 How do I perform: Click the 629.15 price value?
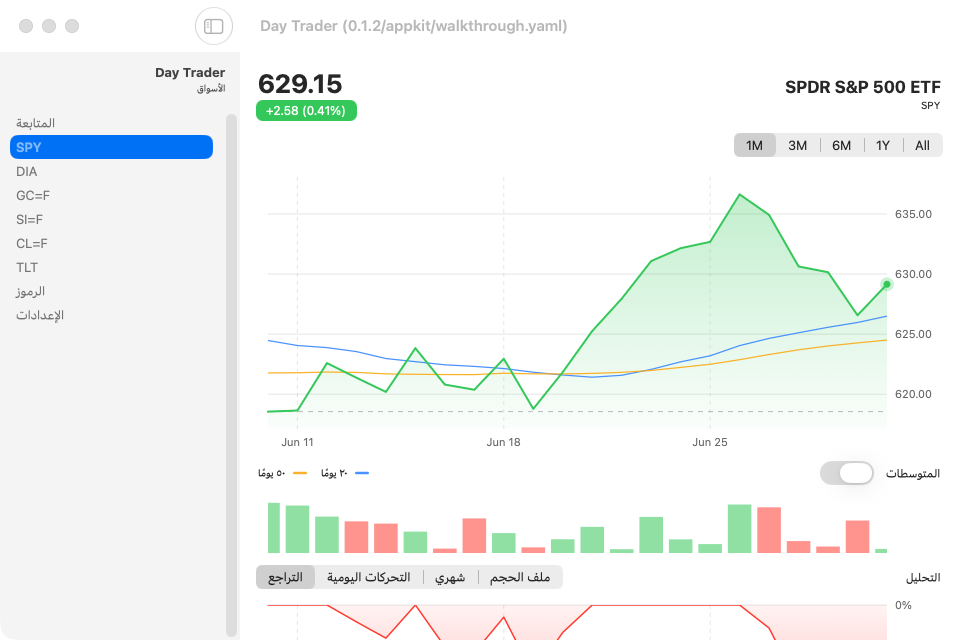[300, 84]
